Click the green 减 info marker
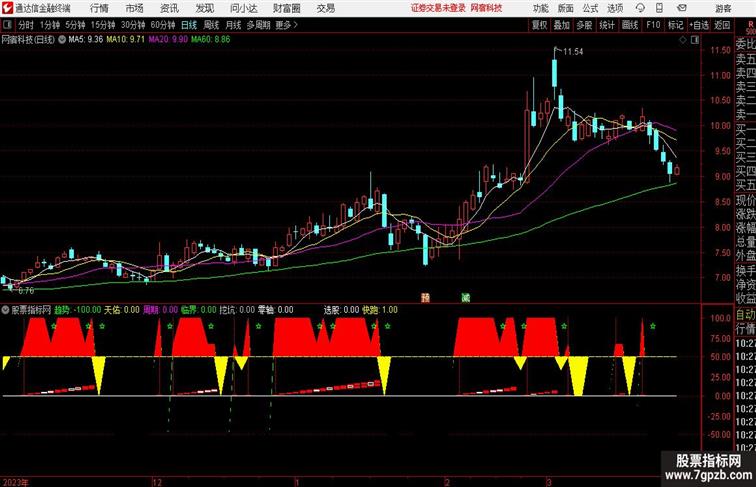 pyautogui.click(x=465, y=298)
